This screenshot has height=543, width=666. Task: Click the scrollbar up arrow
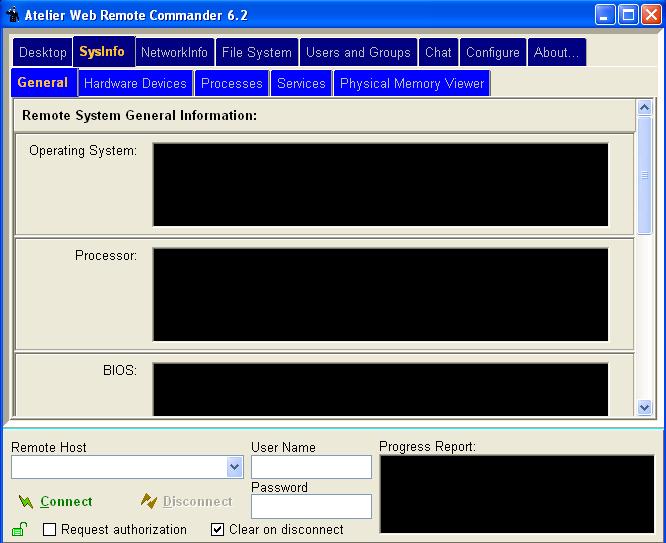coord(644,108)
